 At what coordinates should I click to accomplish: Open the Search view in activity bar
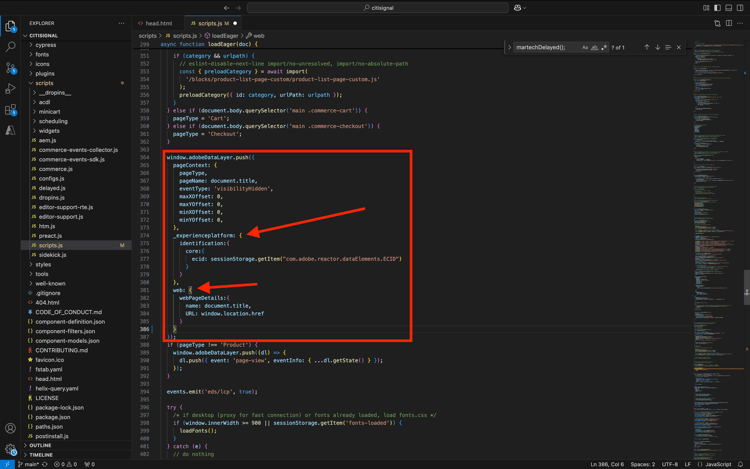tap(11, 47)
